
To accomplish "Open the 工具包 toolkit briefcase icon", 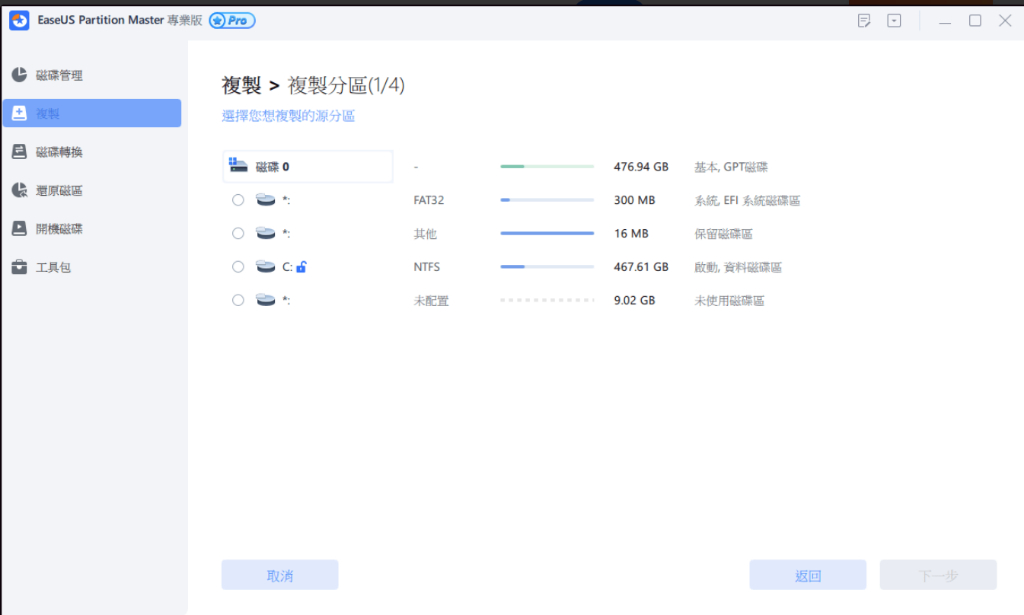I will point(19,267).
